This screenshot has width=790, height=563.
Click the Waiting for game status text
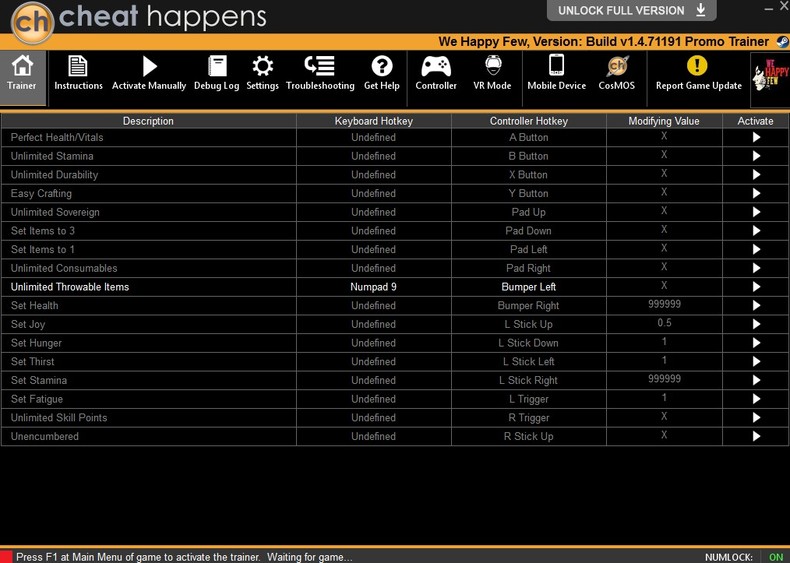[310, 557]
